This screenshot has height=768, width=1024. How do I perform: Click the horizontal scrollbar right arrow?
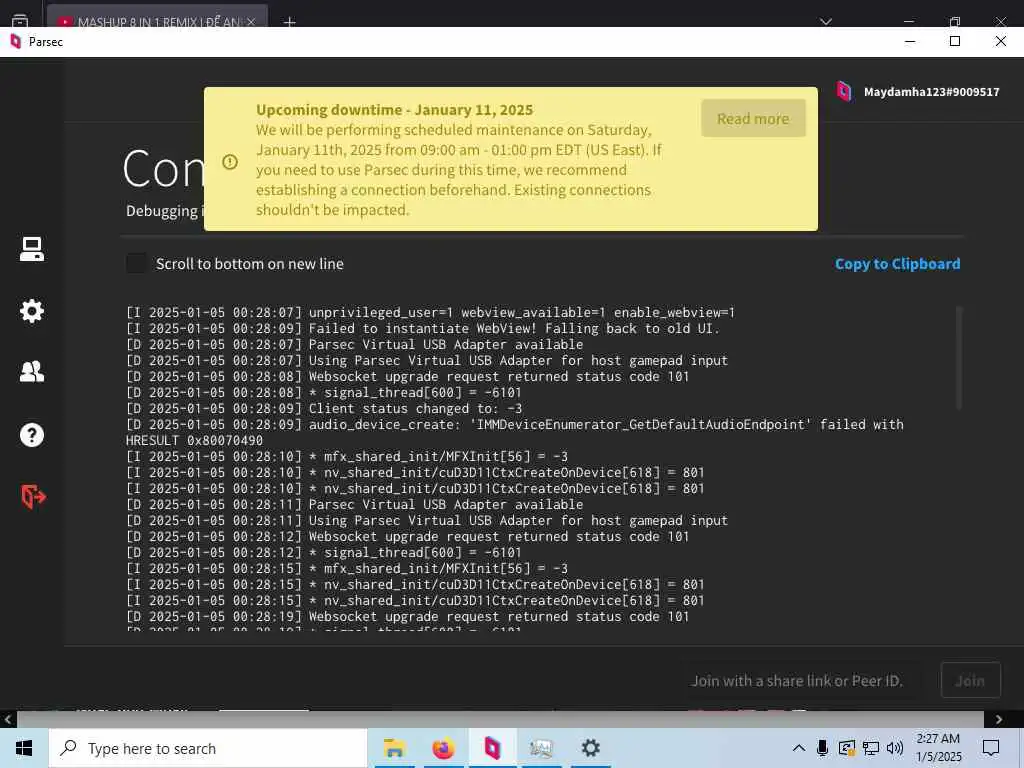(x=999, y=719)
